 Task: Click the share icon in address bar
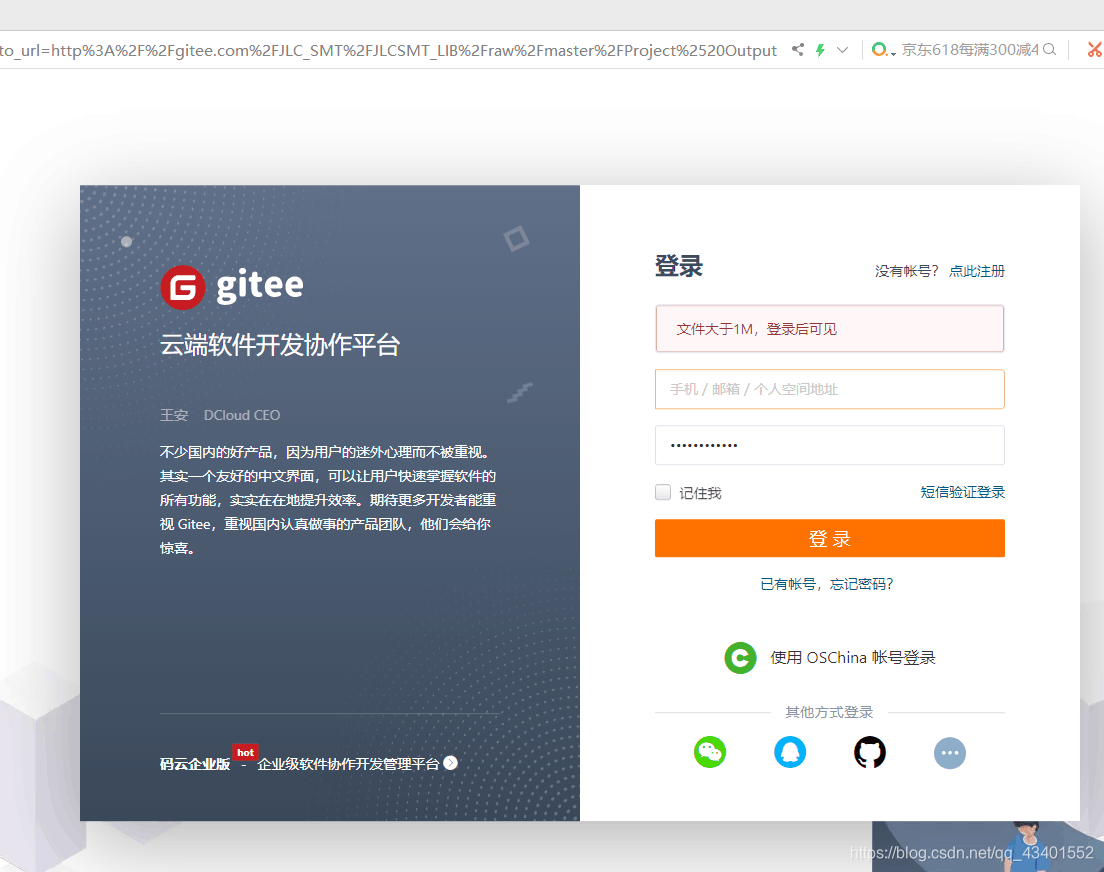pyautogui.click(x=798, y=49)
